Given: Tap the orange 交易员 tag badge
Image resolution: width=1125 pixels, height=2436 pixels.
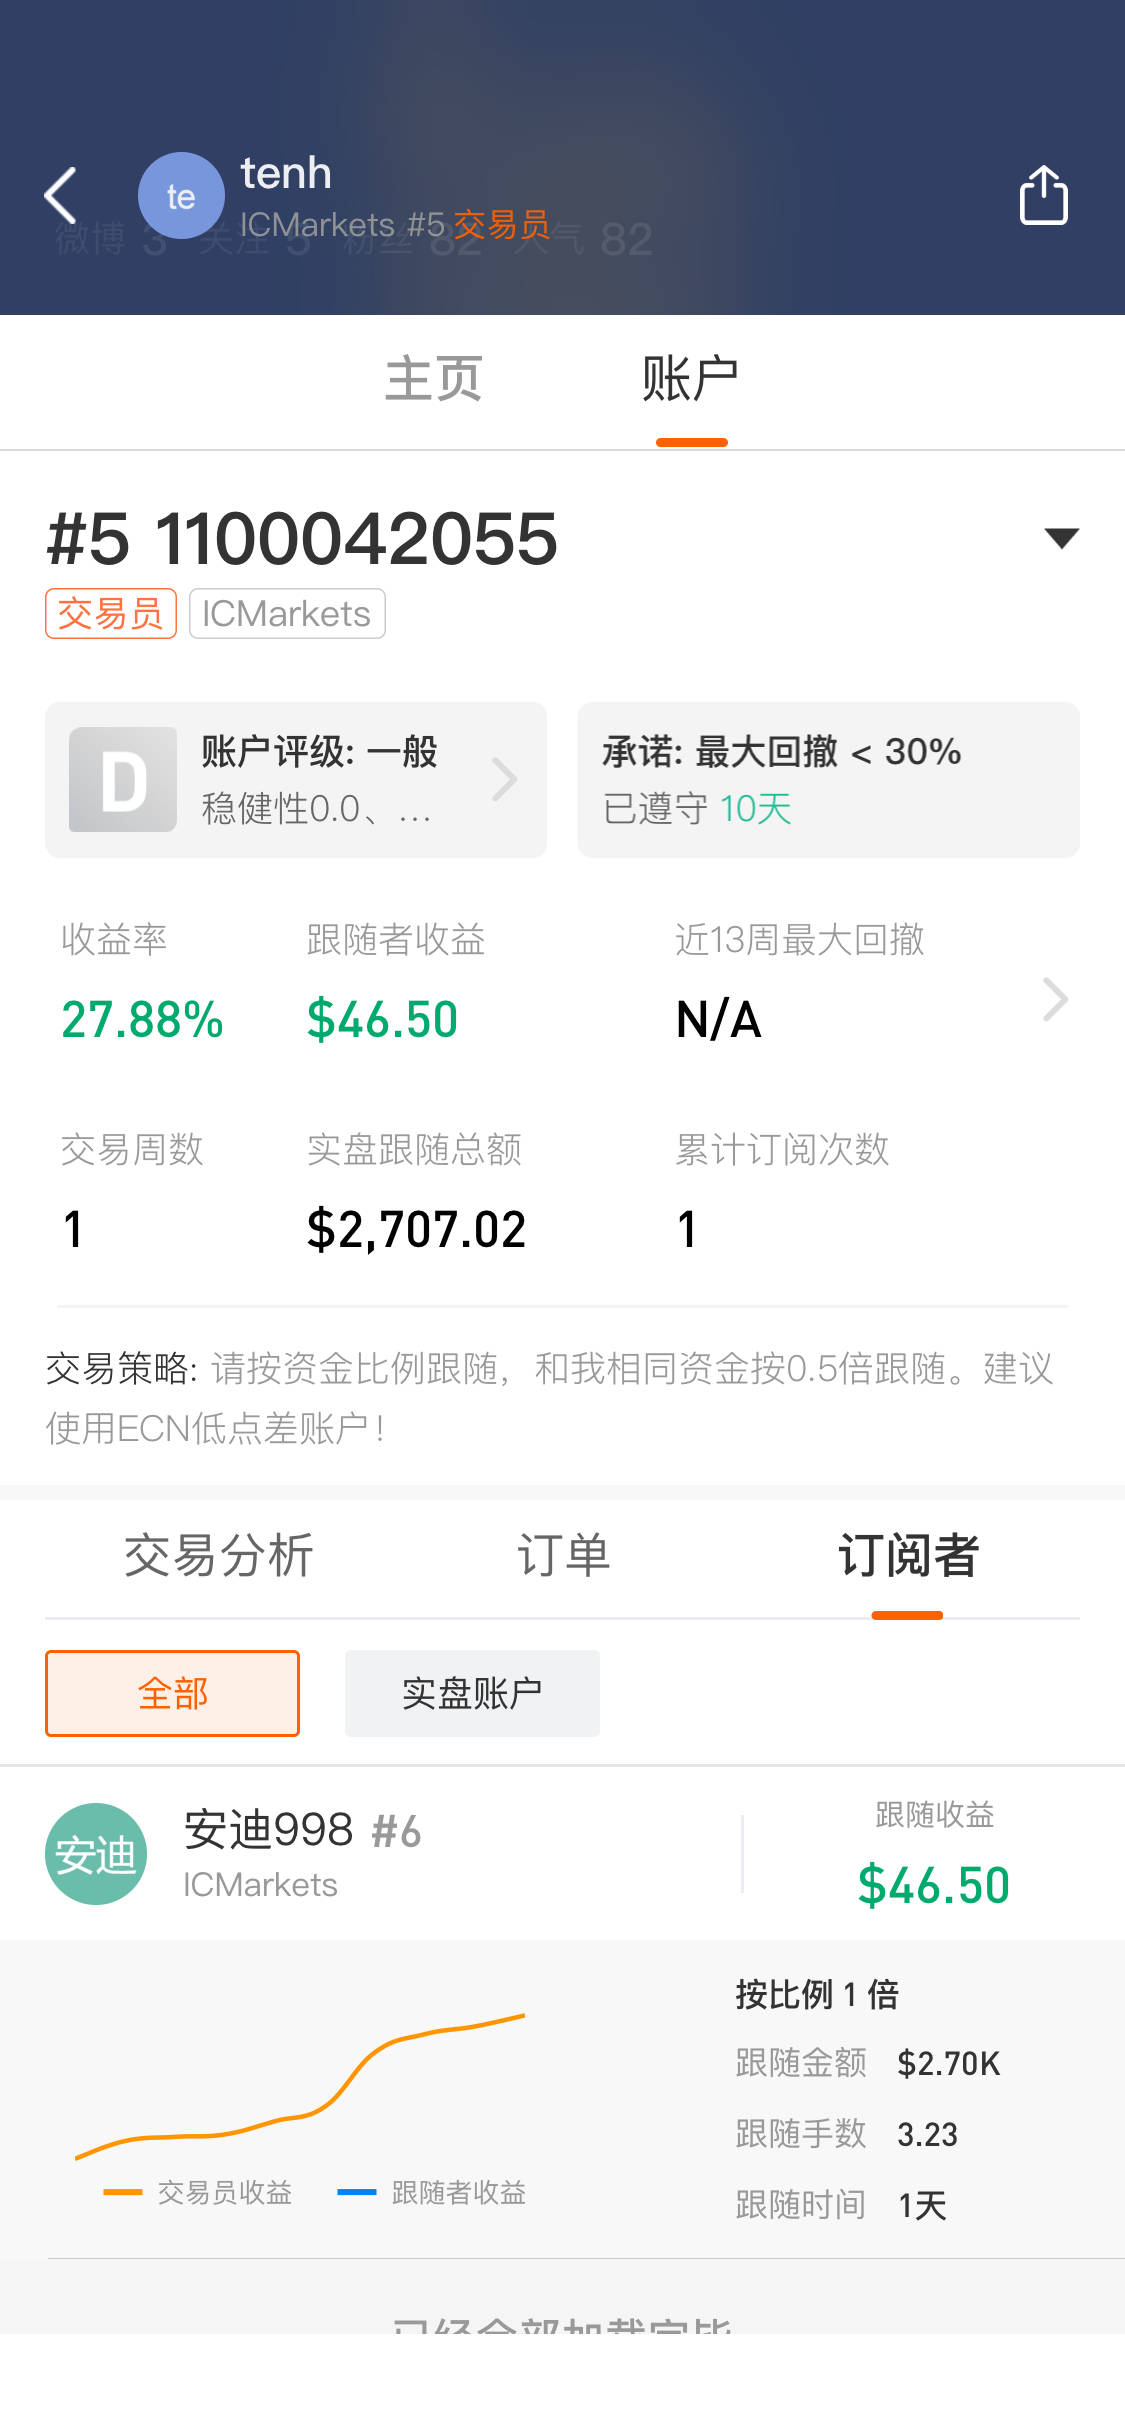Looking at the screenshot, I should click(x=111, y=613).
